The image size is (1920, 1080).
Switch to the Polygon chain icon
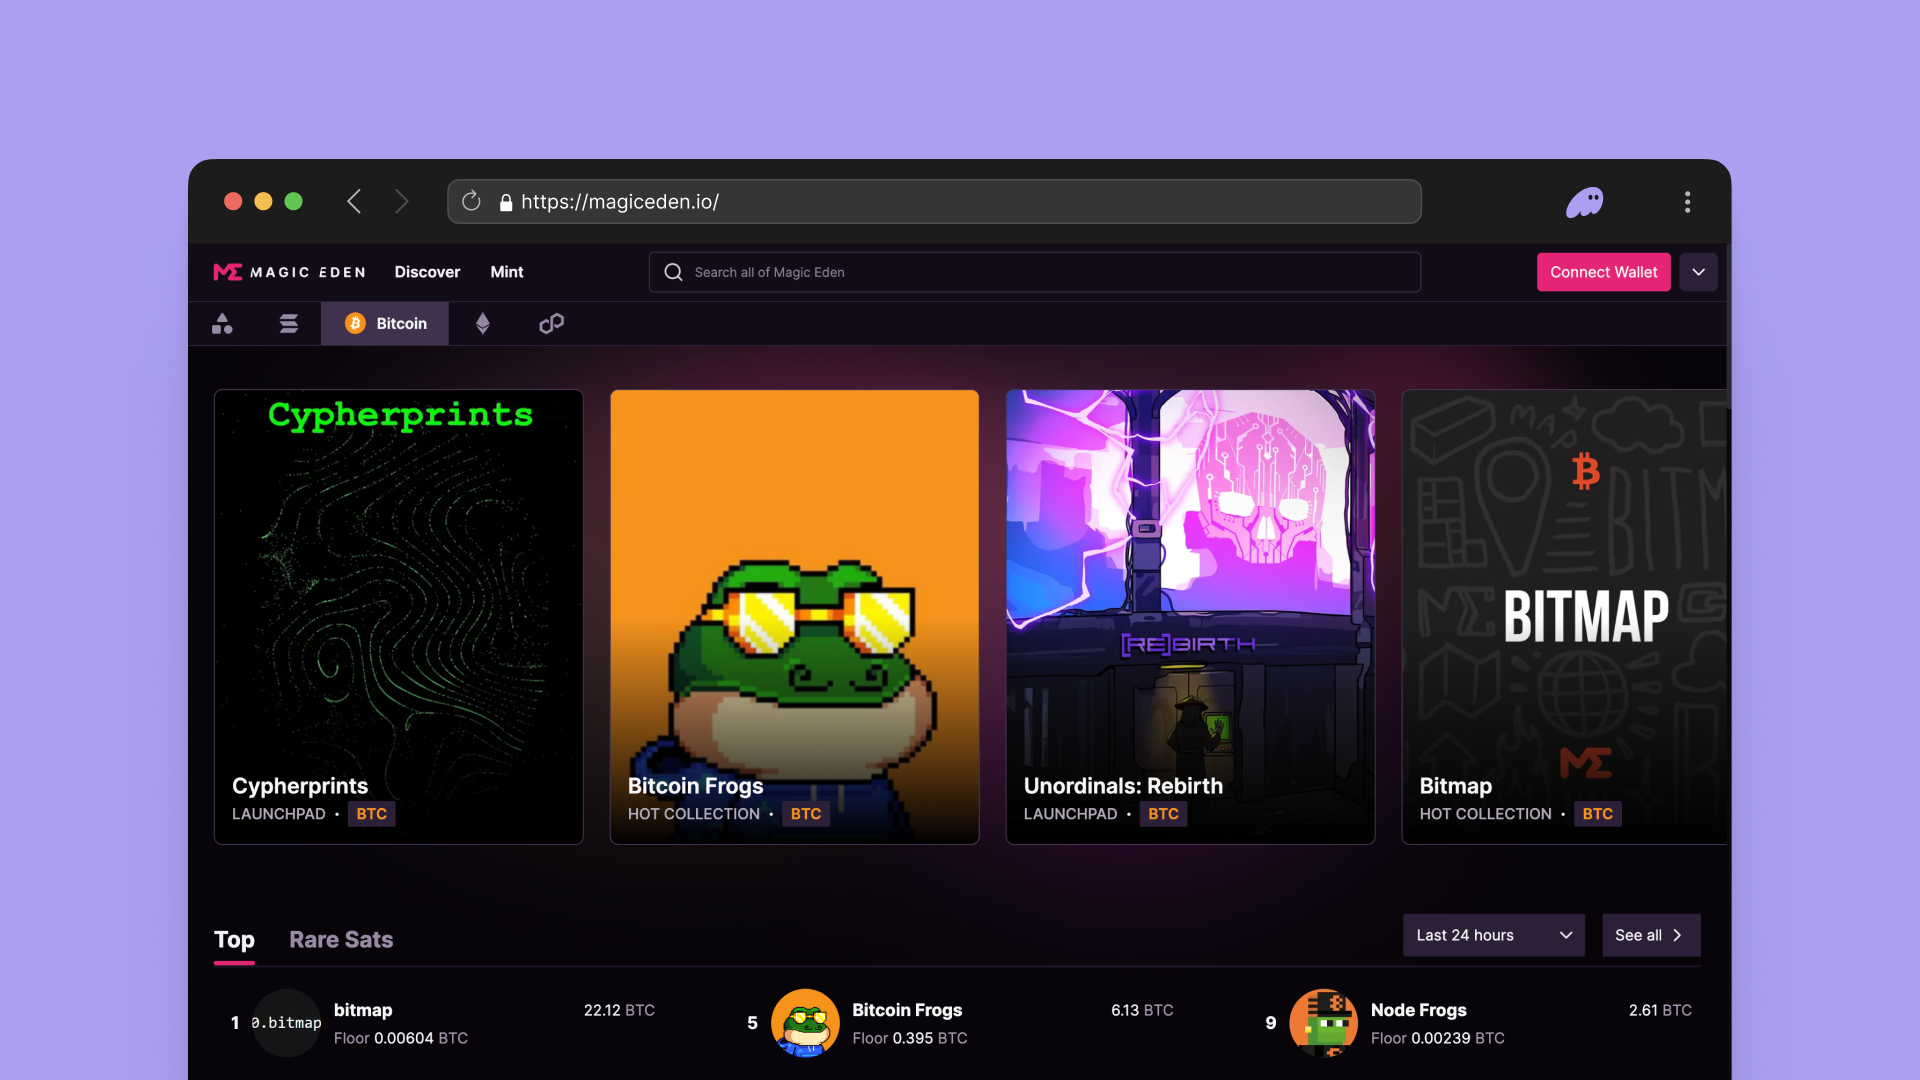551,324
